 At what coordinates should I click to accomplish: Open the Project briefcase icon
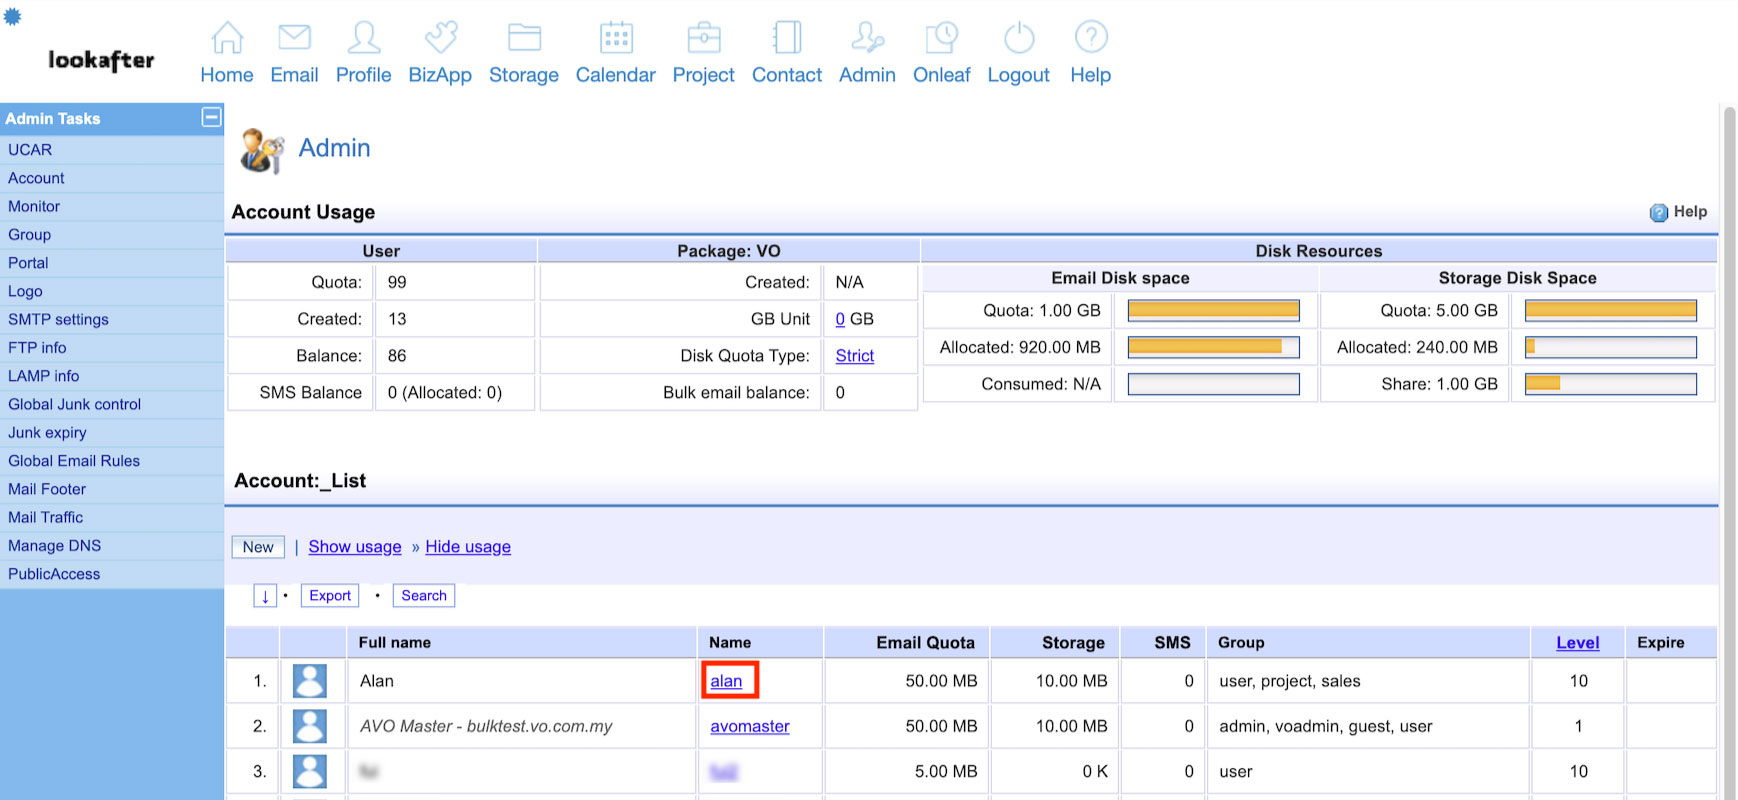tap(703, 38)
